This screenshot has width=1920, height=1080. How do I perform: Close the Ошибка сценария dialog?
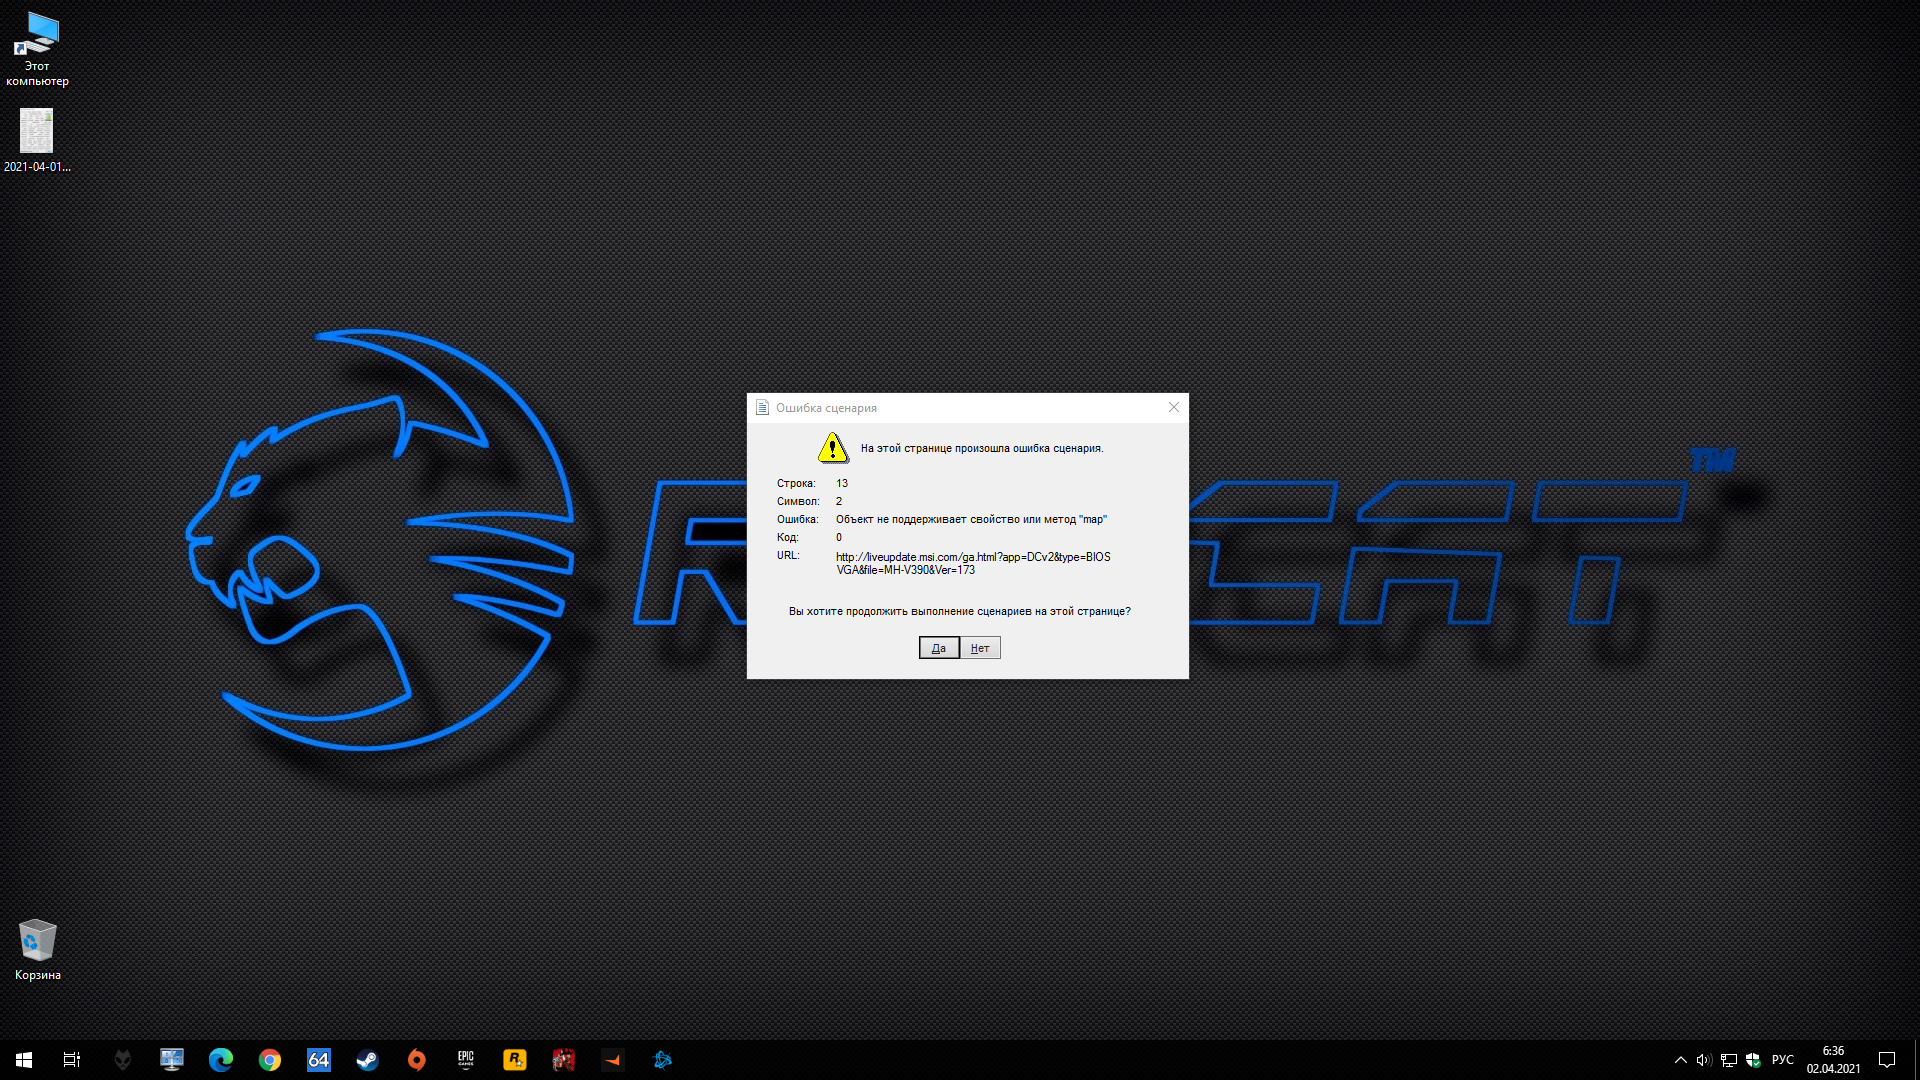pyautogui.click(x=1174, y=407)
